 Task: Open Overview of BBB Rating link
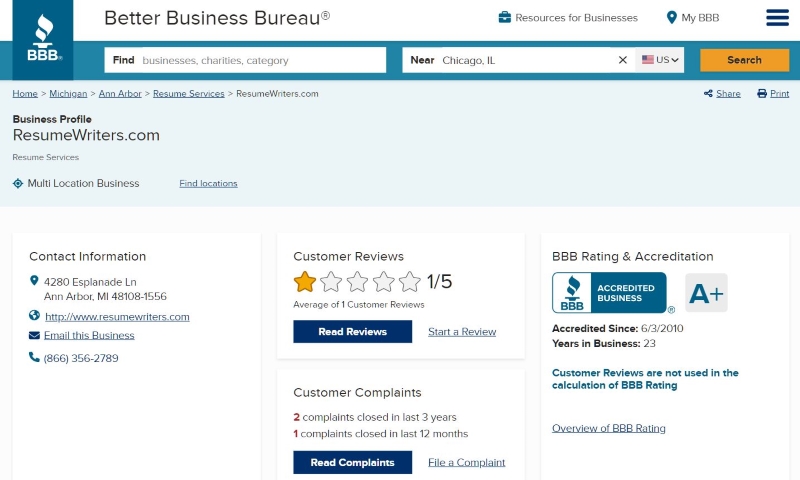[x=609, y=428]
